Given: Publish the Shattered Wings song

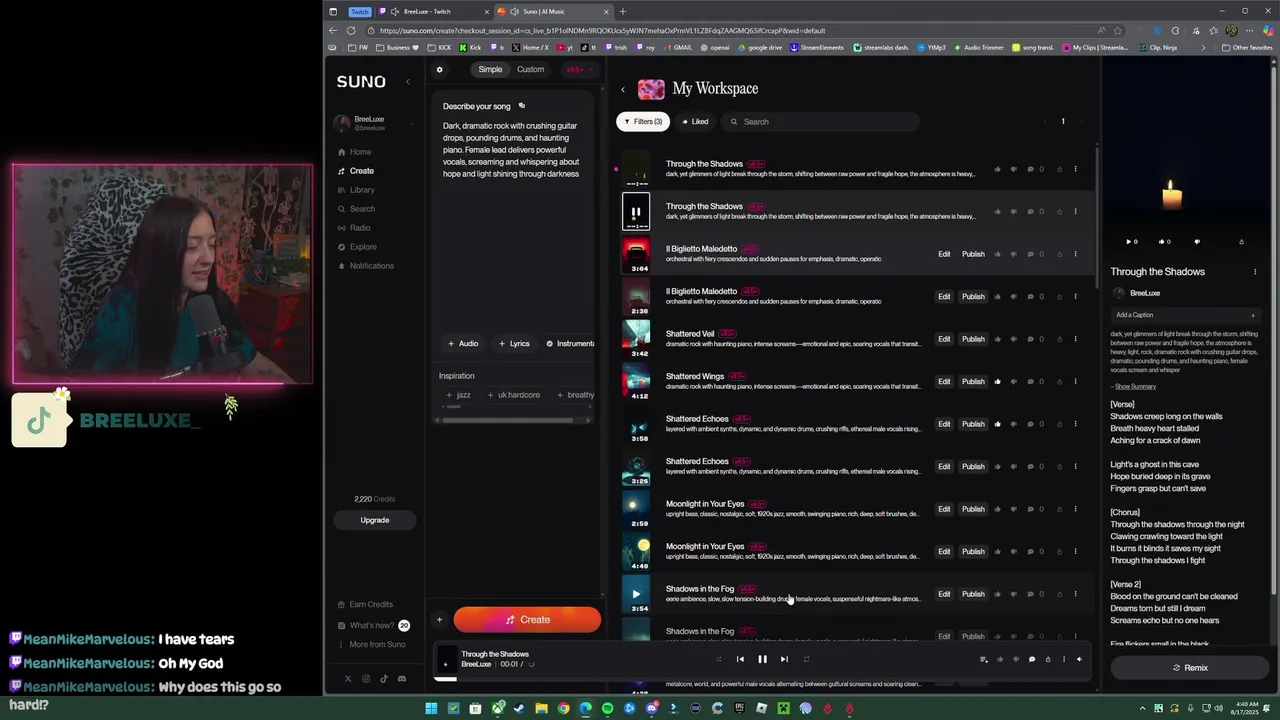Looking at the screenshot, I should coord(973,382).
